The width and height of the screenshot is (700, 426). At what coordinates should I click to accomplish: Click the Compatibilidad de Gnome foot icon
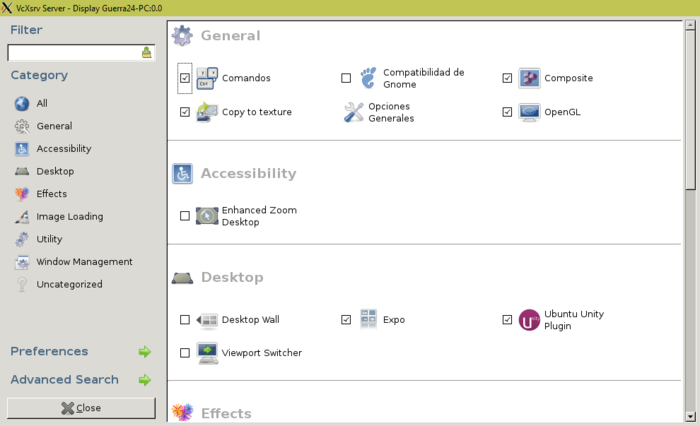[368, 78]
